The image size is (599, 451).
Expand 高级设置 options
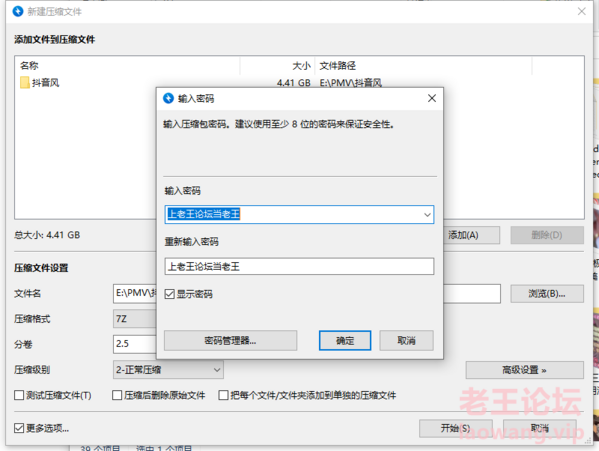[524, 370]
